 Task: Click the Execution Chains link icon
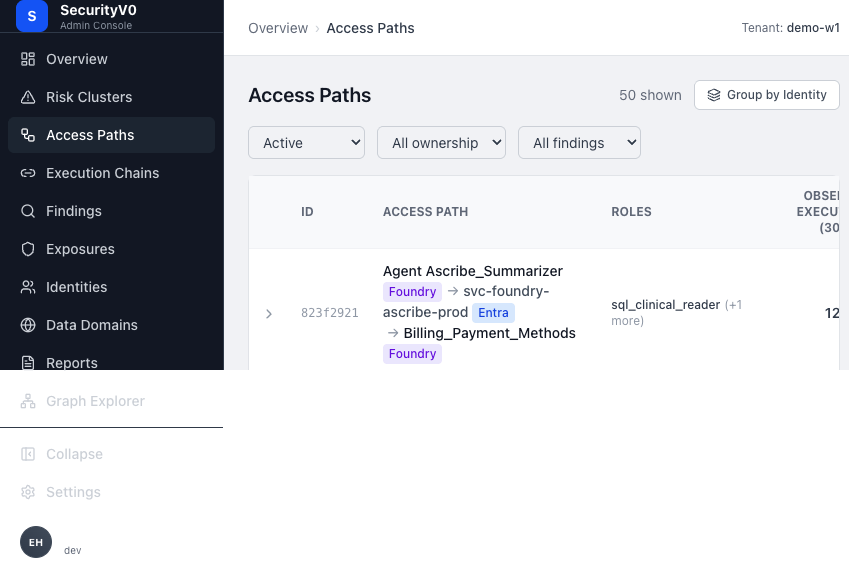[x=28, y=173]
